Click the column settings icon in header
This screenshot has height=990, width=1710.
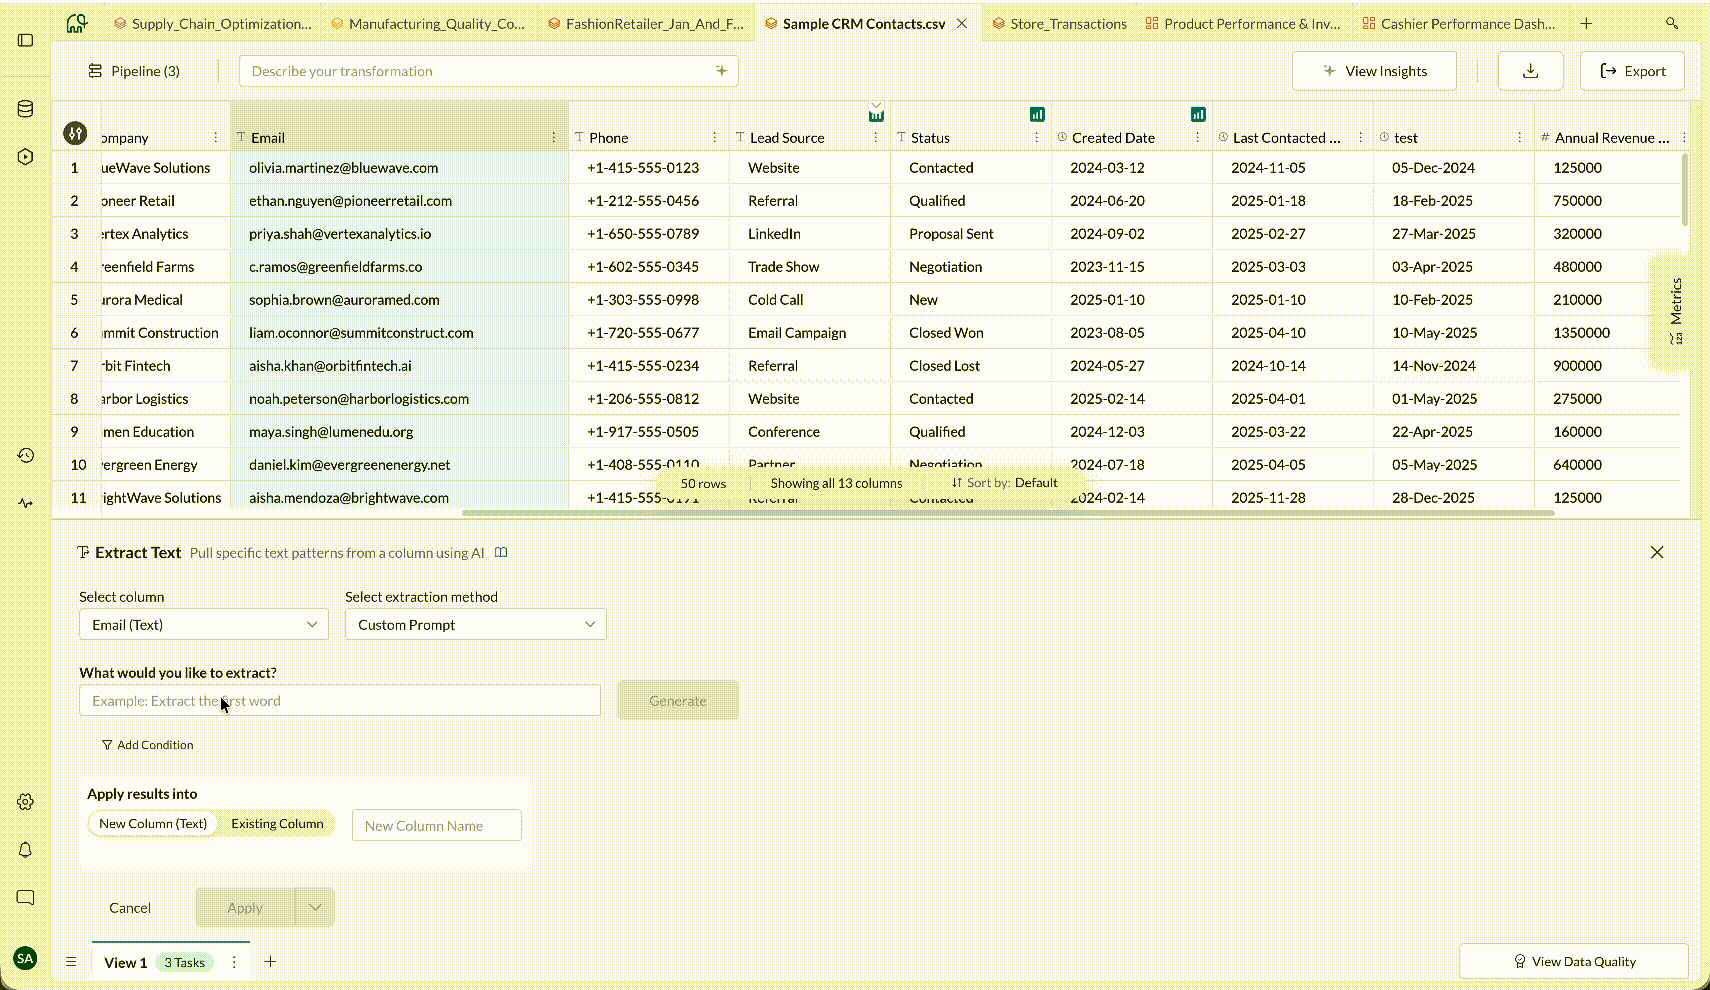click(x=75, y=133)
